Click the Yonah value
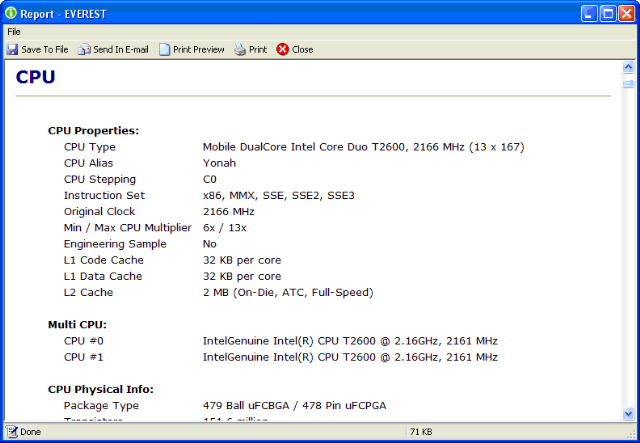 coord(220,163)
